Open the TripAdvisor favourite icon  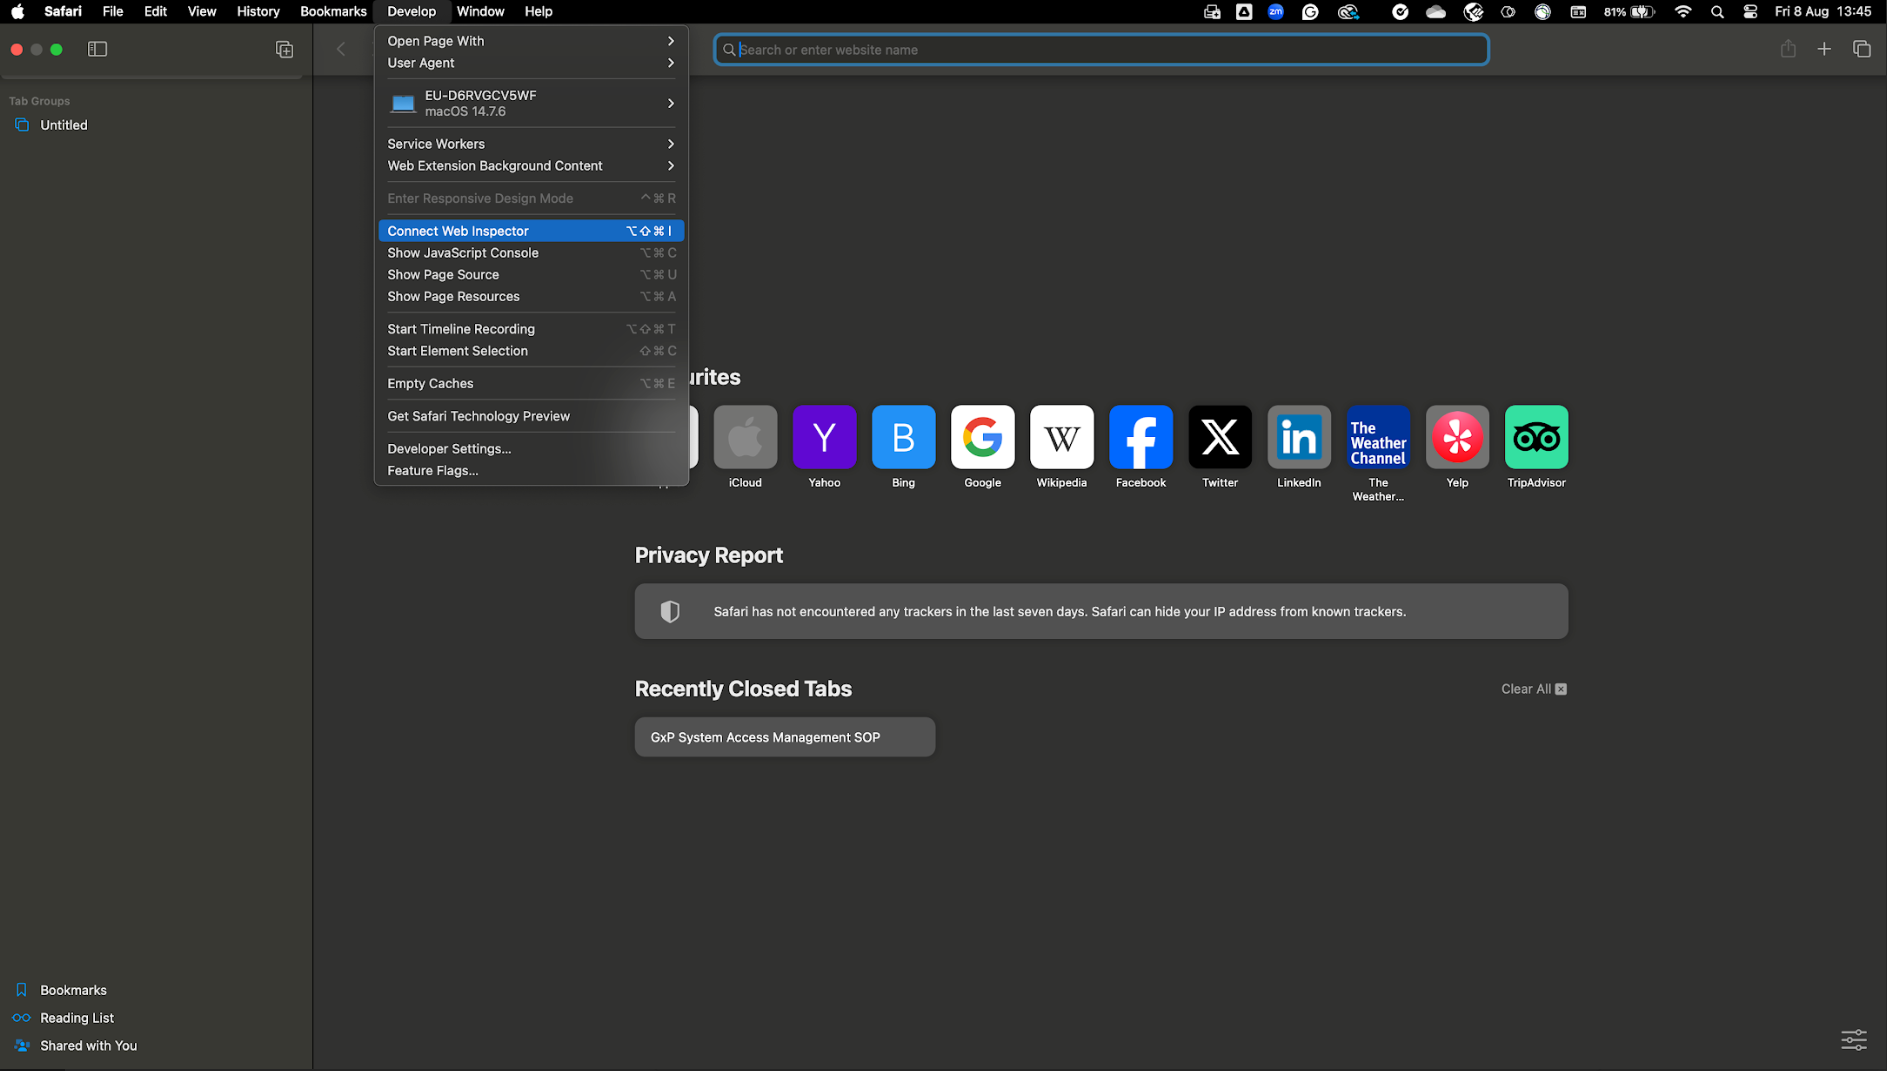(1536, 437)
